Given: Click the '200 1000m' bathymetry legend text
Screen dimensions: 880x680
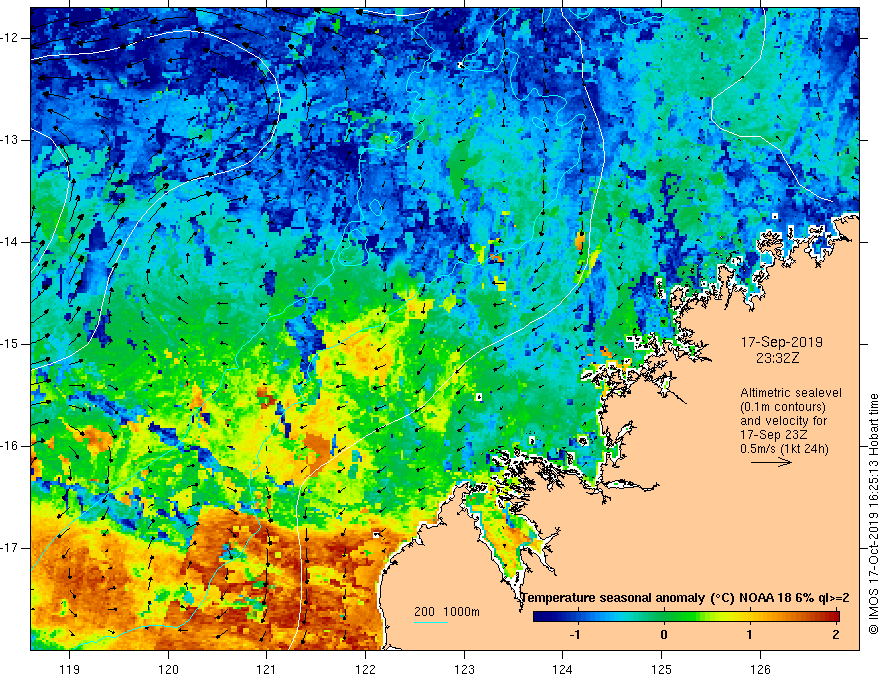Looking at the screenshot, I should click(x=447, y=612).
